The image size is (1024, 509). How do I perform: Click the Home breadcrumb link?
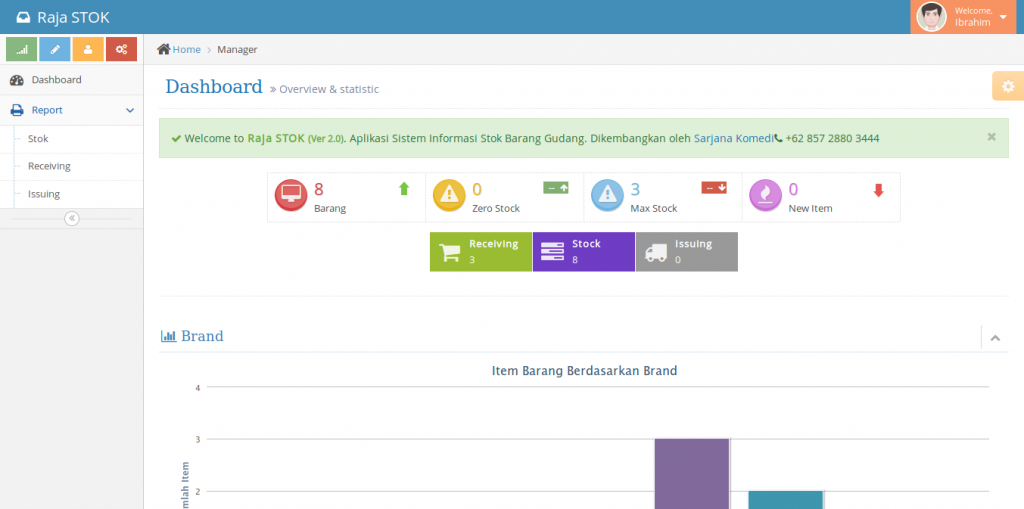(187, 49)
